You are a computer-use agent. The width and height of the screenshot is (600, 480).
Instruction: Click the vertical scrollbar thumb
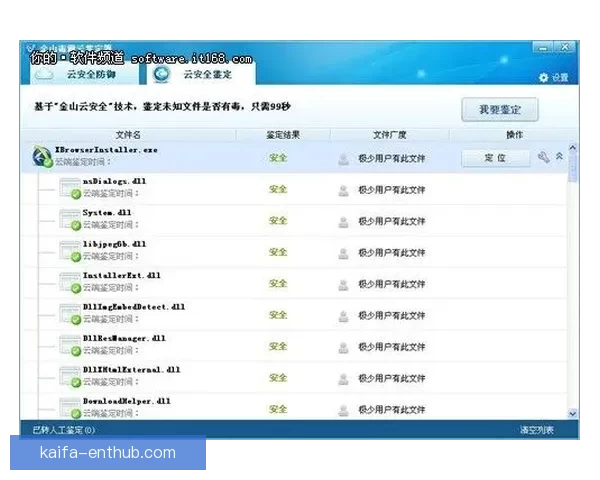(x=573, y=167)
